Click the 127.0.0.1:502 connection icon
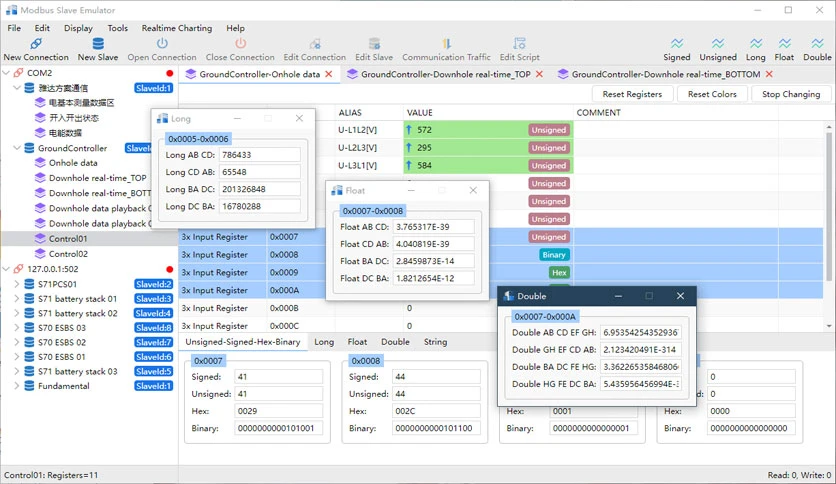 coord(19,269)
